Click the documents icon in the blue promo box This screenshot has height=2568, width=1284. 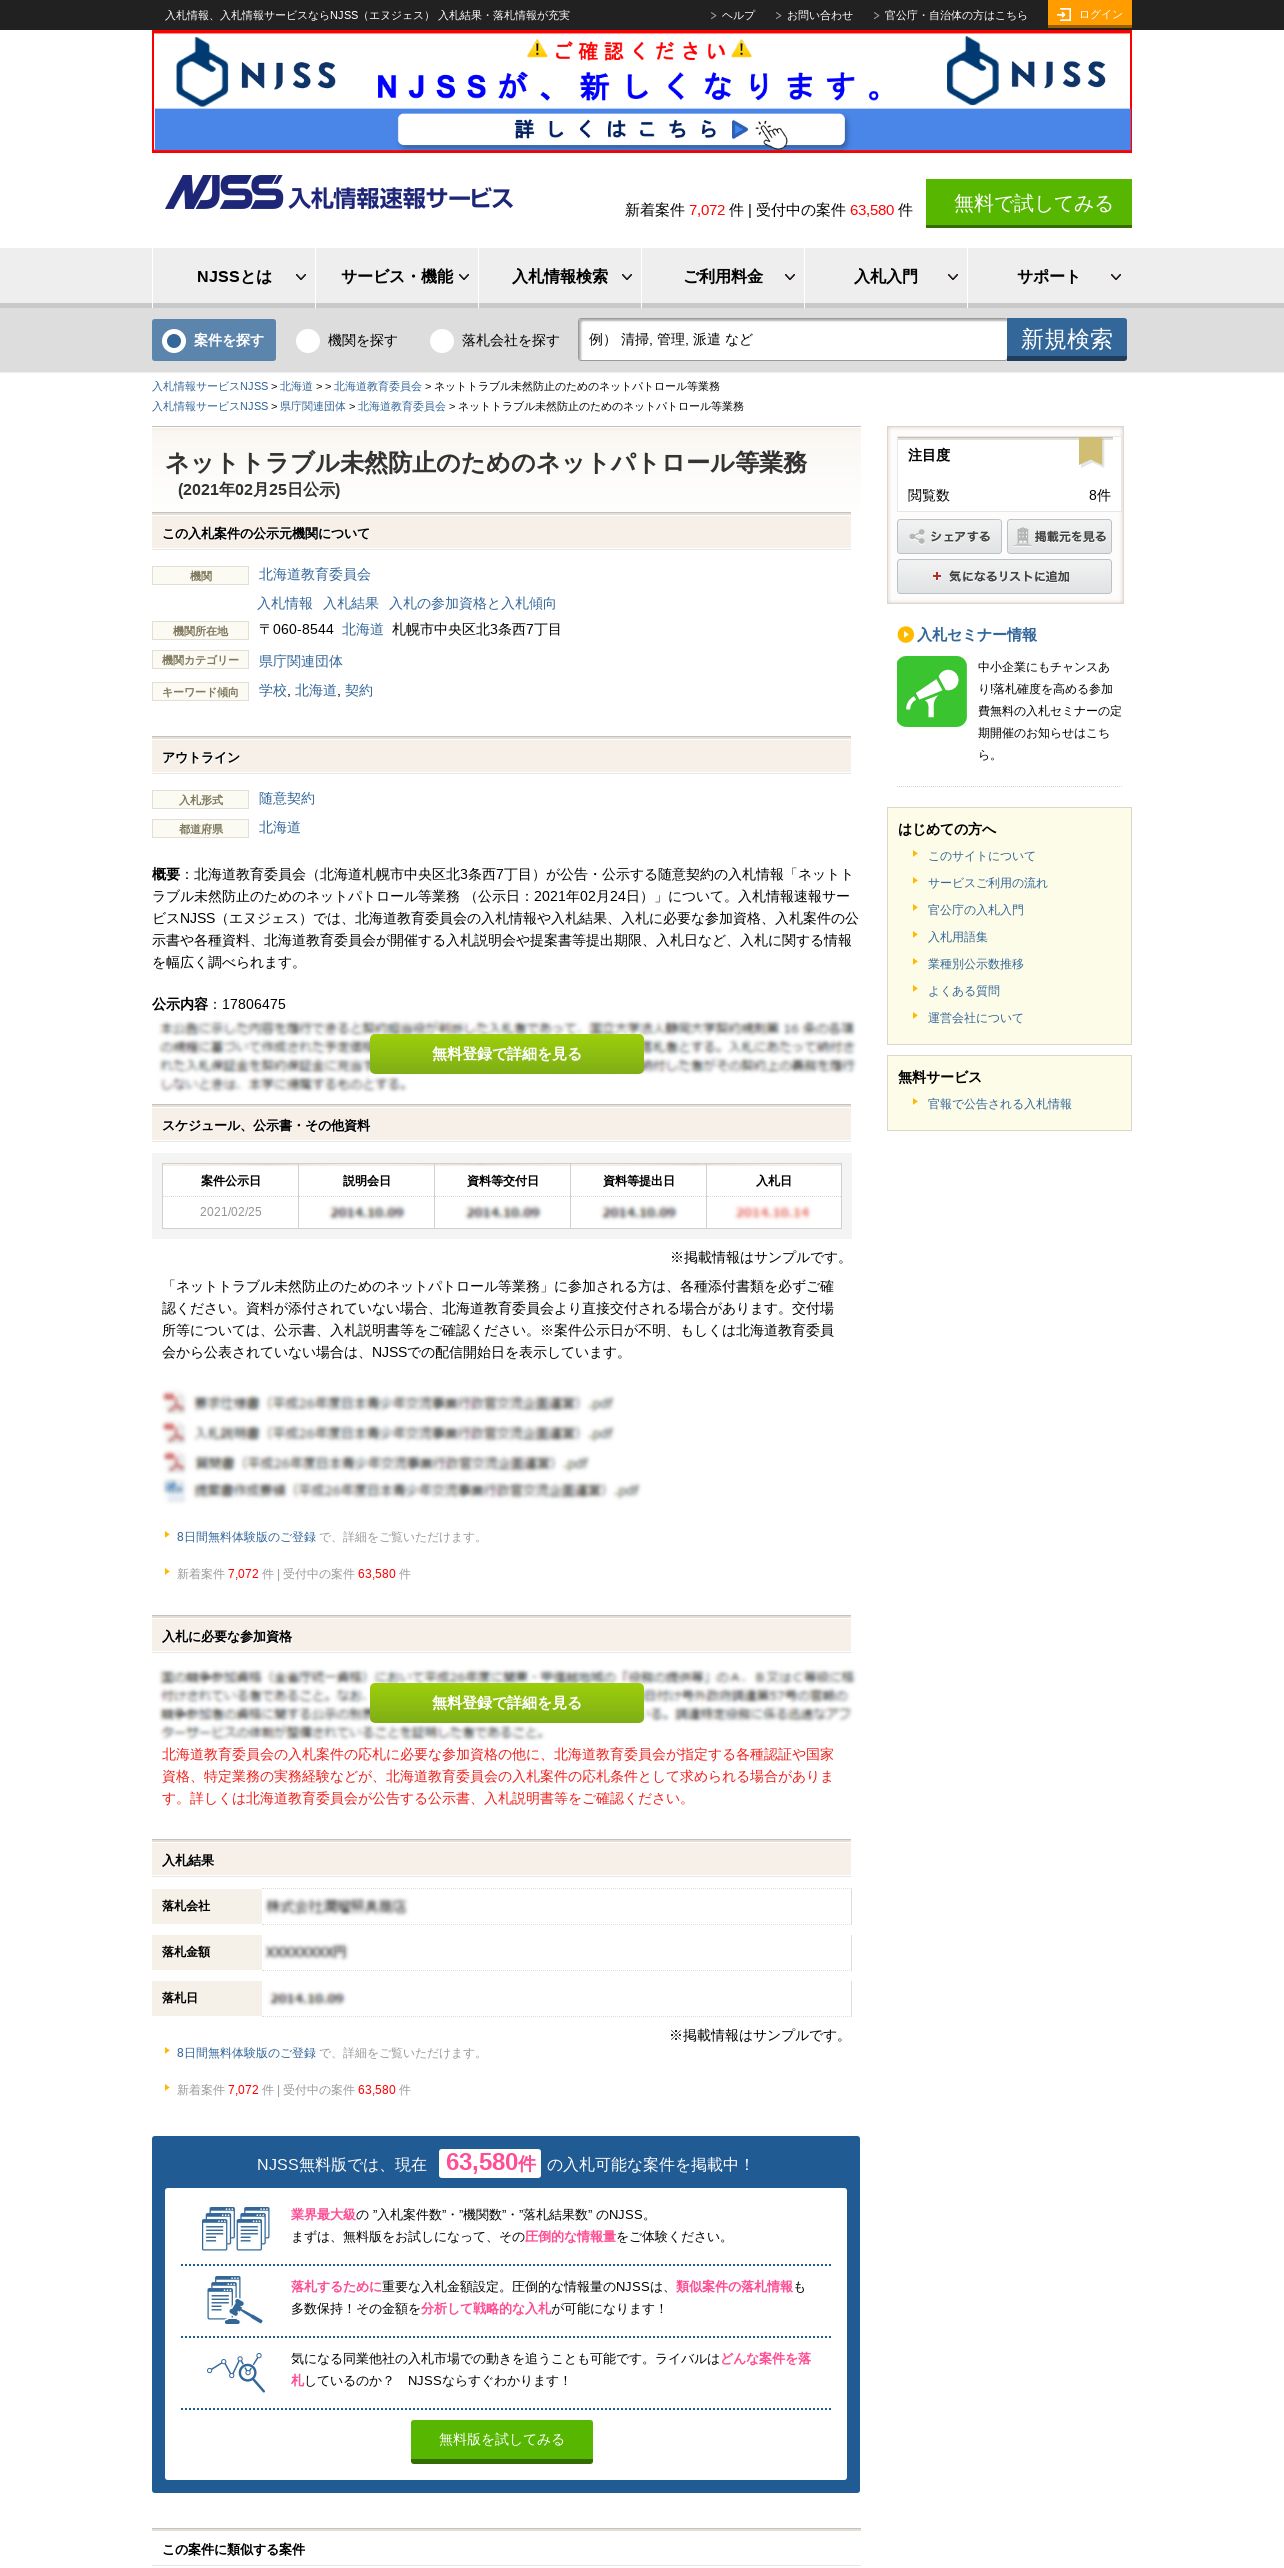point(235,2228)
